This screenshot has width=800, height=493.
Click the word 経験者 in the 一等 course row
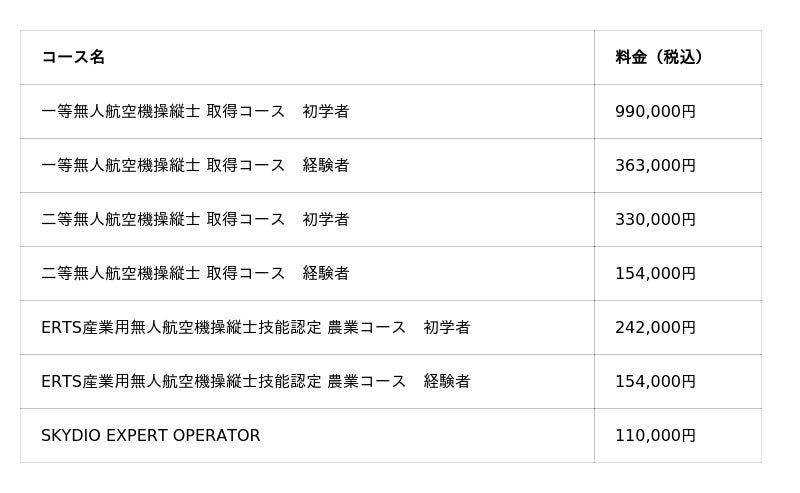tap(326, 166)
